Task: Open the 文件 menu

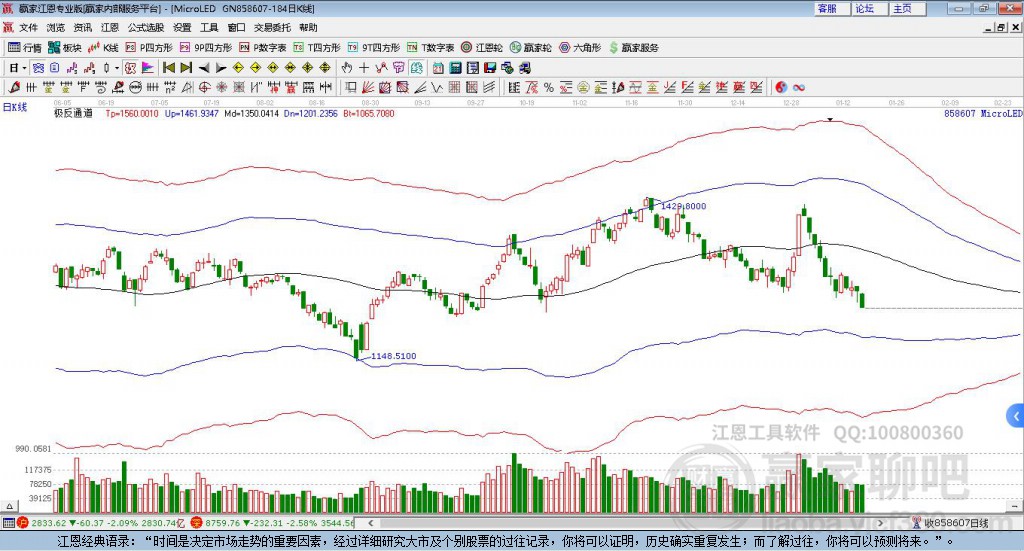Action: 28,27
